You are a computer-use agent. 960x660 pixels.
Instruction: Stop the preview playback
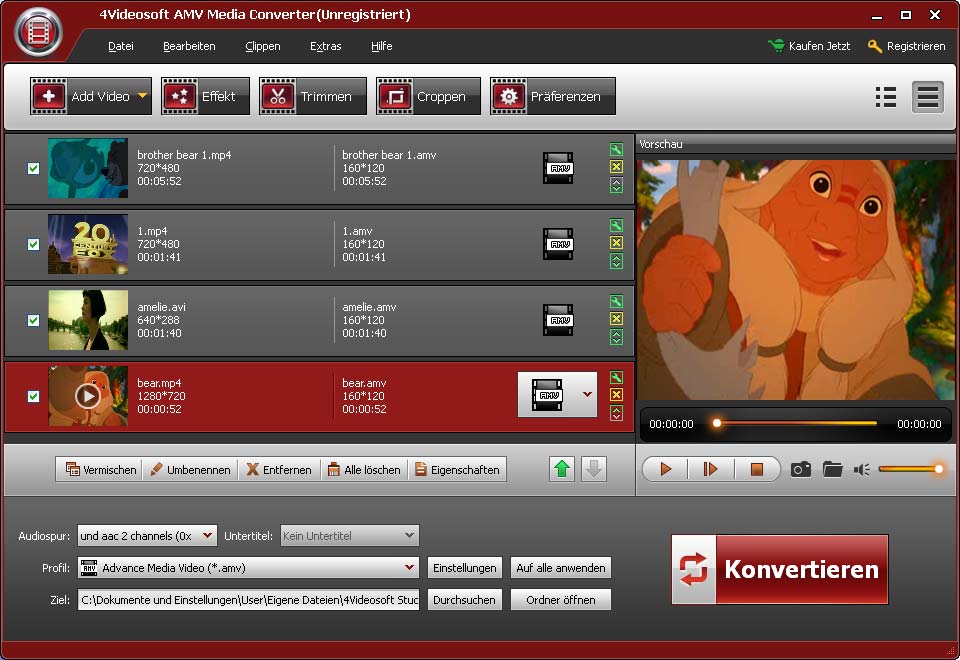pyautogui.click(x=757, y=470)
